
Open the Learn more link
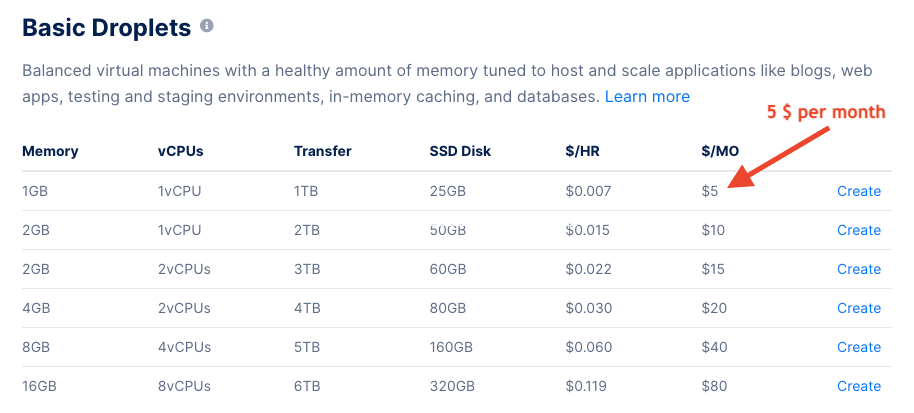coord(647,97)
